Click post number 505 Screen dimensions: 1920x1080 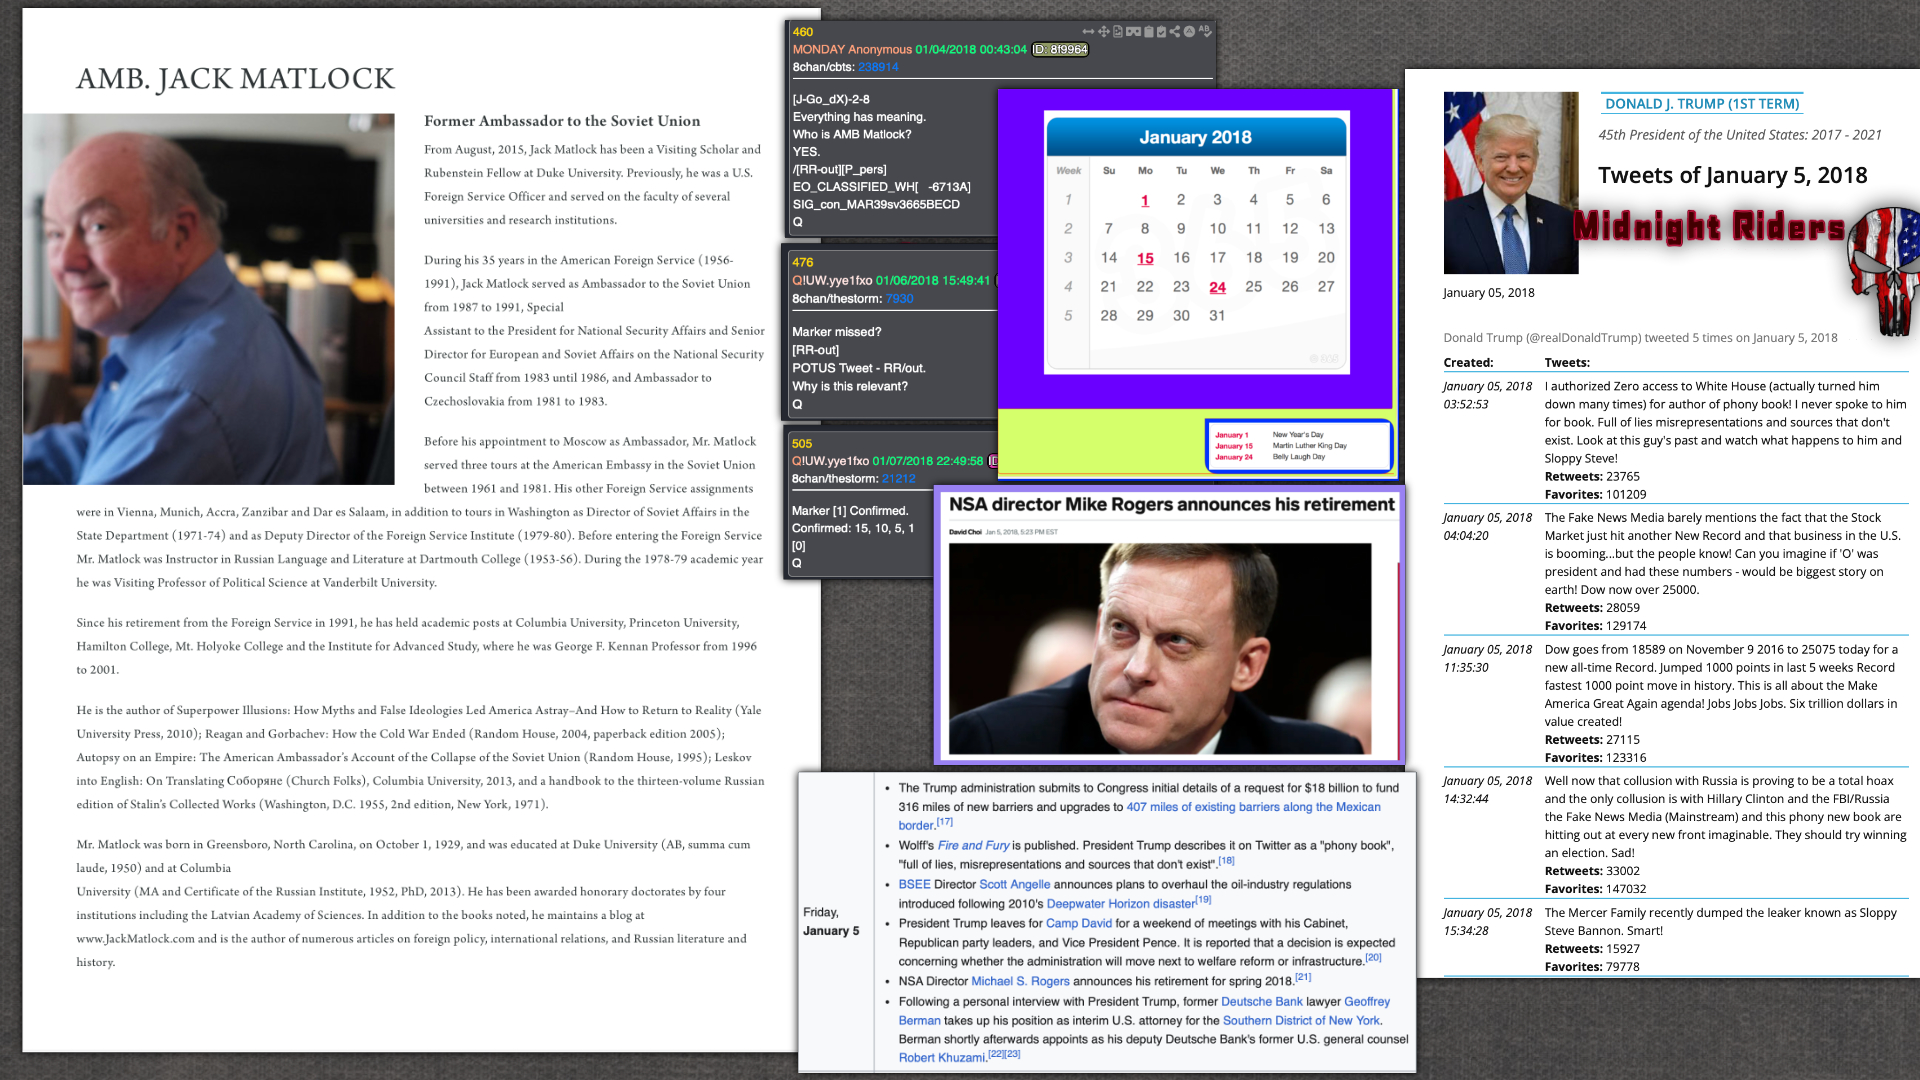802,443
